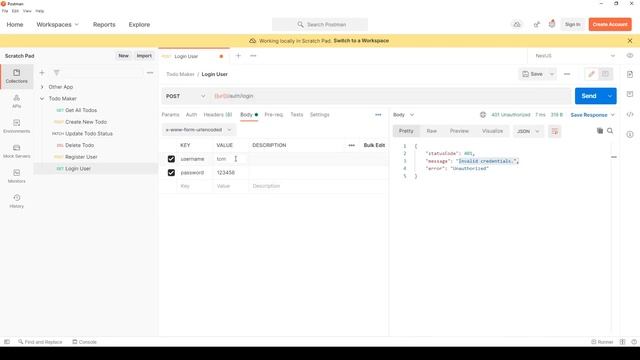Image resolution: width=640 pixels, height=360 pixels.
Task: Open the Collections sidebar panel
Action: coord(16,76)
